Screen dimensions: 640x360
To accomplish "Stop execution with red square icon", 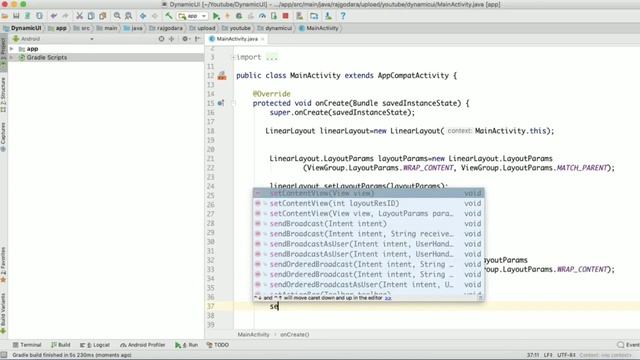I will [x=286, y=16].
